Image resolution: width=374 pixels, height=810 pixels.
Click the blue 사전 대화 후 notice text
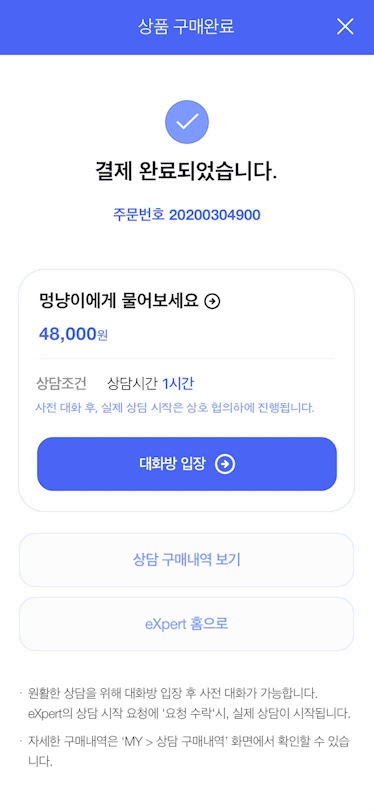(175, 408)
